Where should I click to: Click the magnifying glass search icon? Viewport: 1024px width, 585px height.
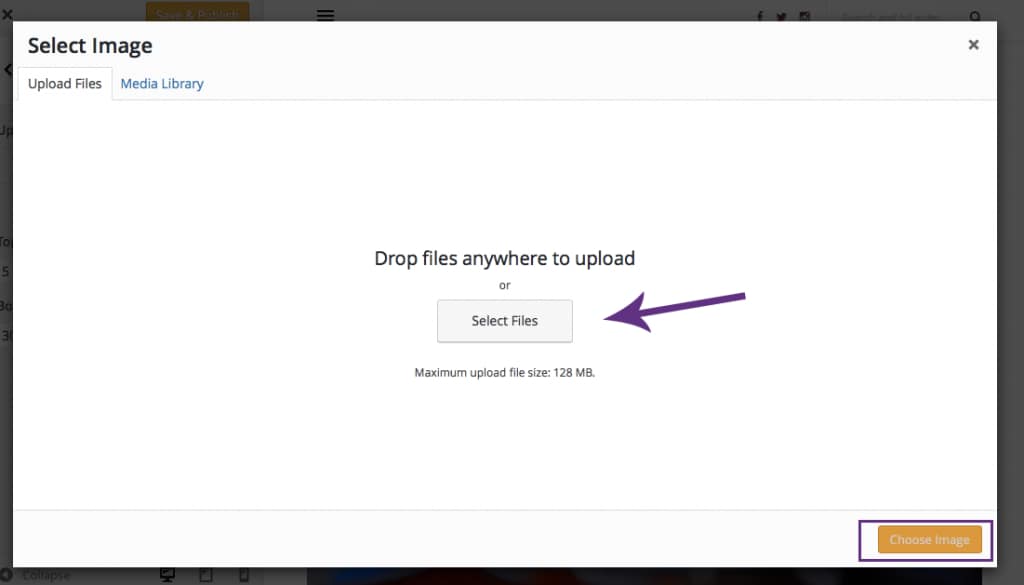point(976,16)
